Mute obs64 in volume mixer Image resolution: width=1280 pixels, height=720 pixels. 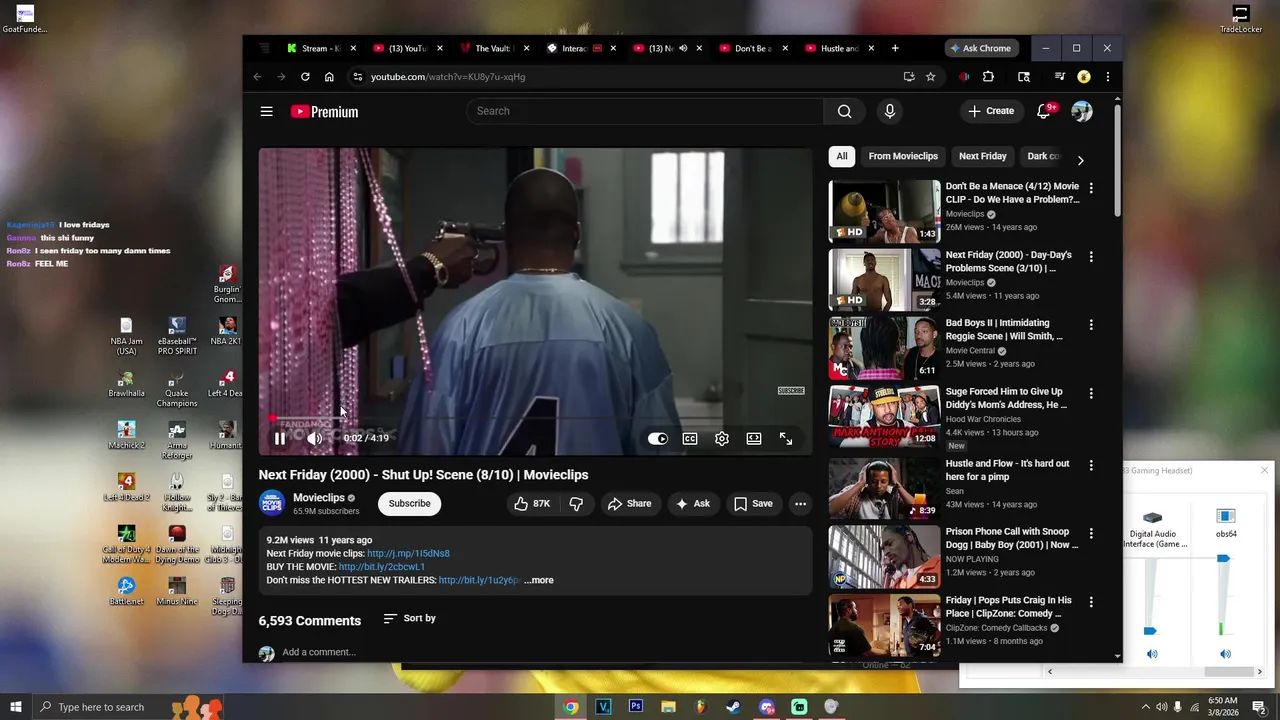tap(1225, 654)
